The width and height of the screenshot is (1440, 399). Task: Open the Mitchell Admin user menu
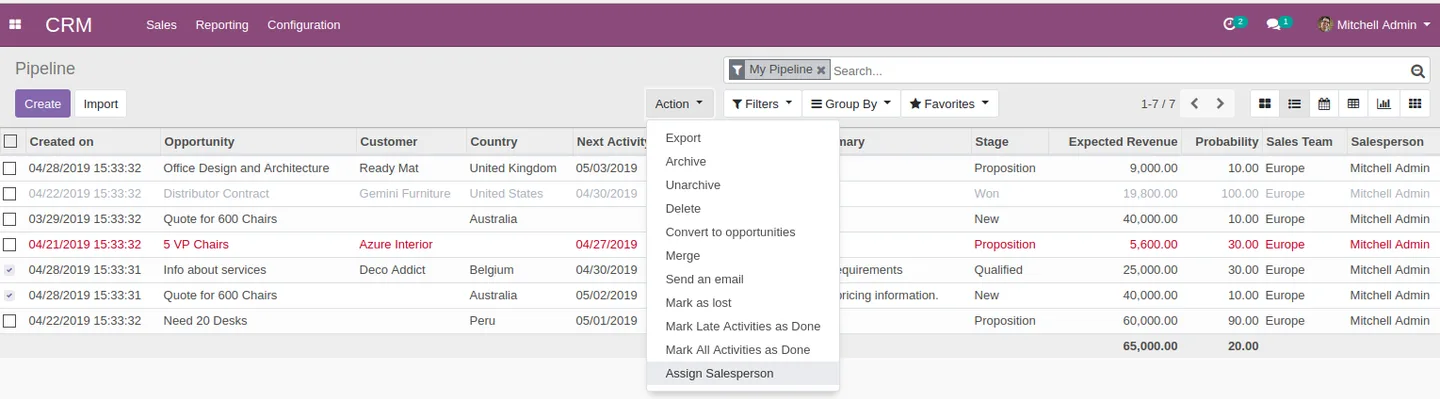coord(1375,24)
